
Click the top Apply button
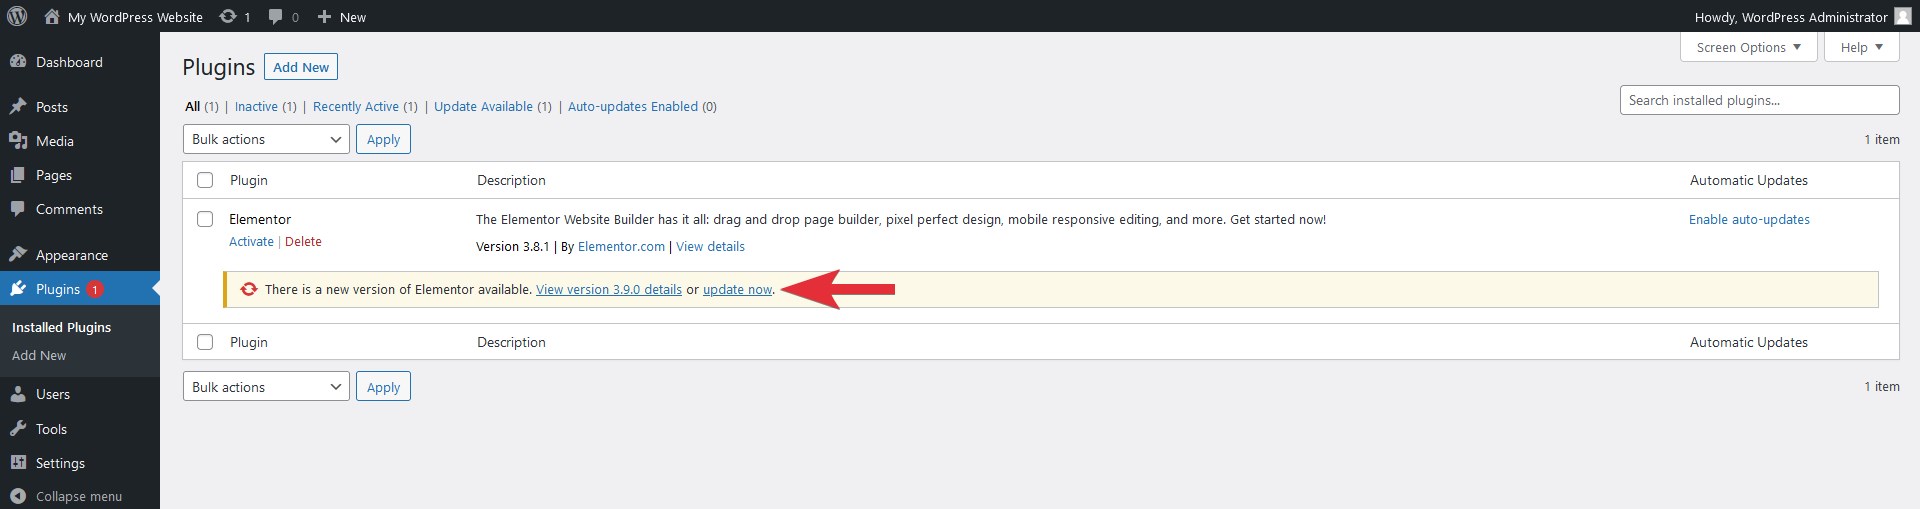coord(383,139)
